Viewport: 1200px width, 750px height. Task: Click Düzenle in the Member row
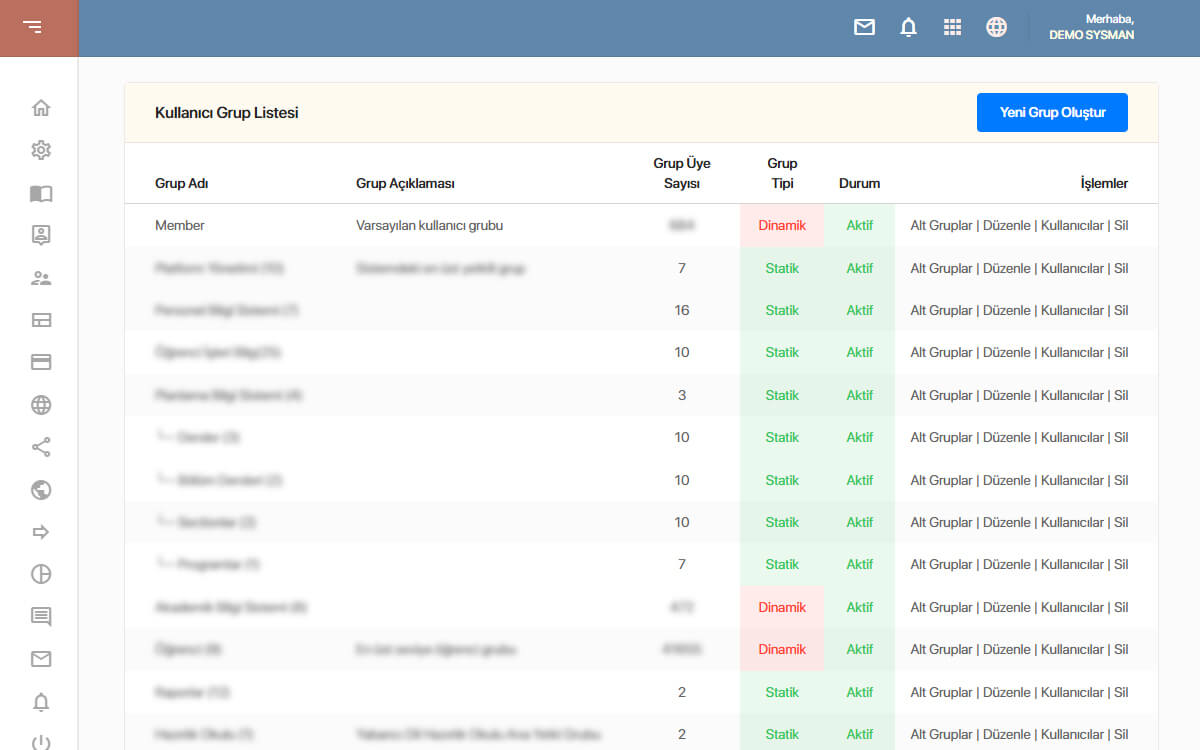pos(1007,225)
